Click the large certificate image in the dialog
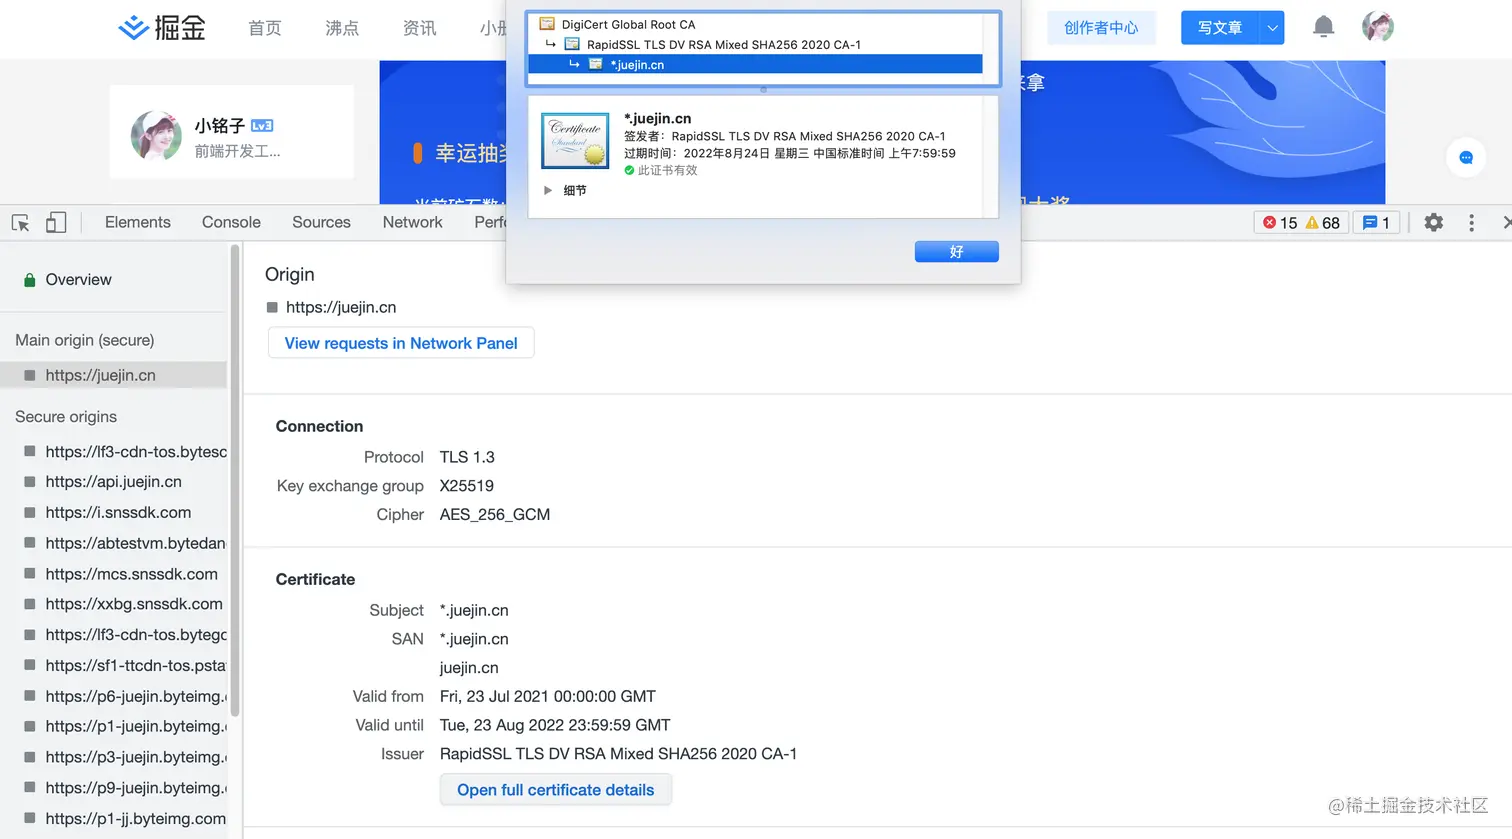 tap(575, 140)
